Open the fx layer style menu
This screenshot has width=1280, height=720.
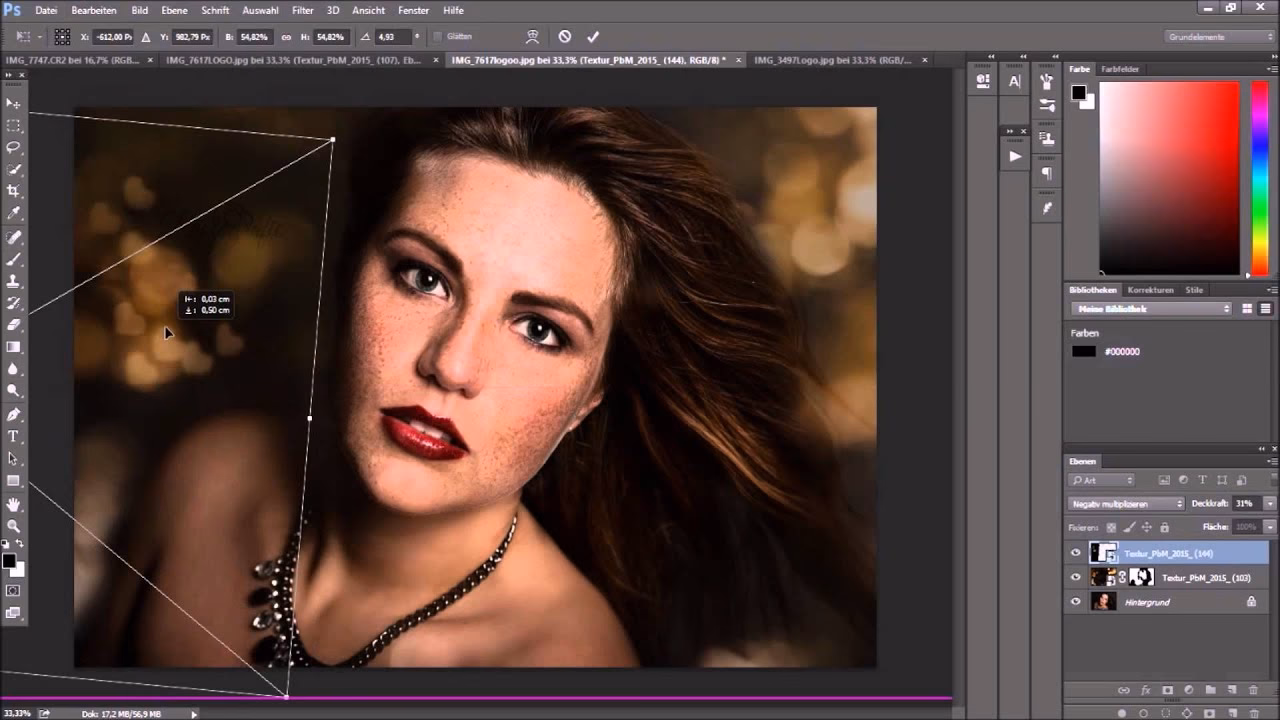[x=1146, y=690]
